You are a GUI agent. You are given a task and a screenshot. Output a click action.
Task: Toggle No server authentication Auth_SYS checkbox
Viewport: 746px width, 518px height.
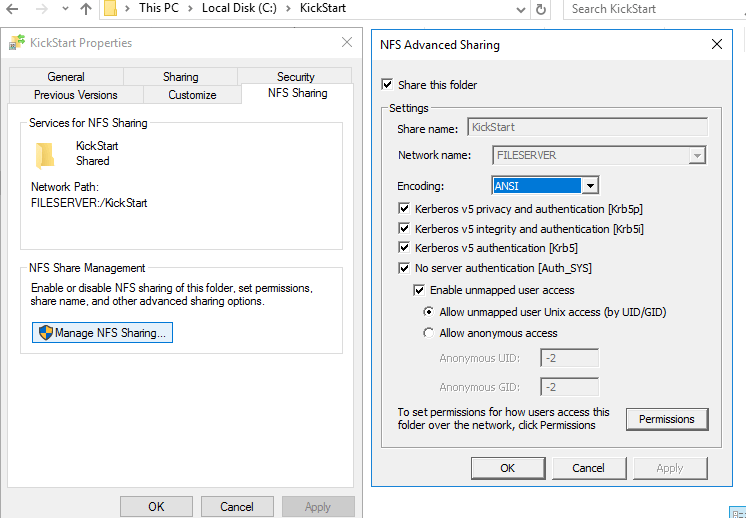coord(404,268)
